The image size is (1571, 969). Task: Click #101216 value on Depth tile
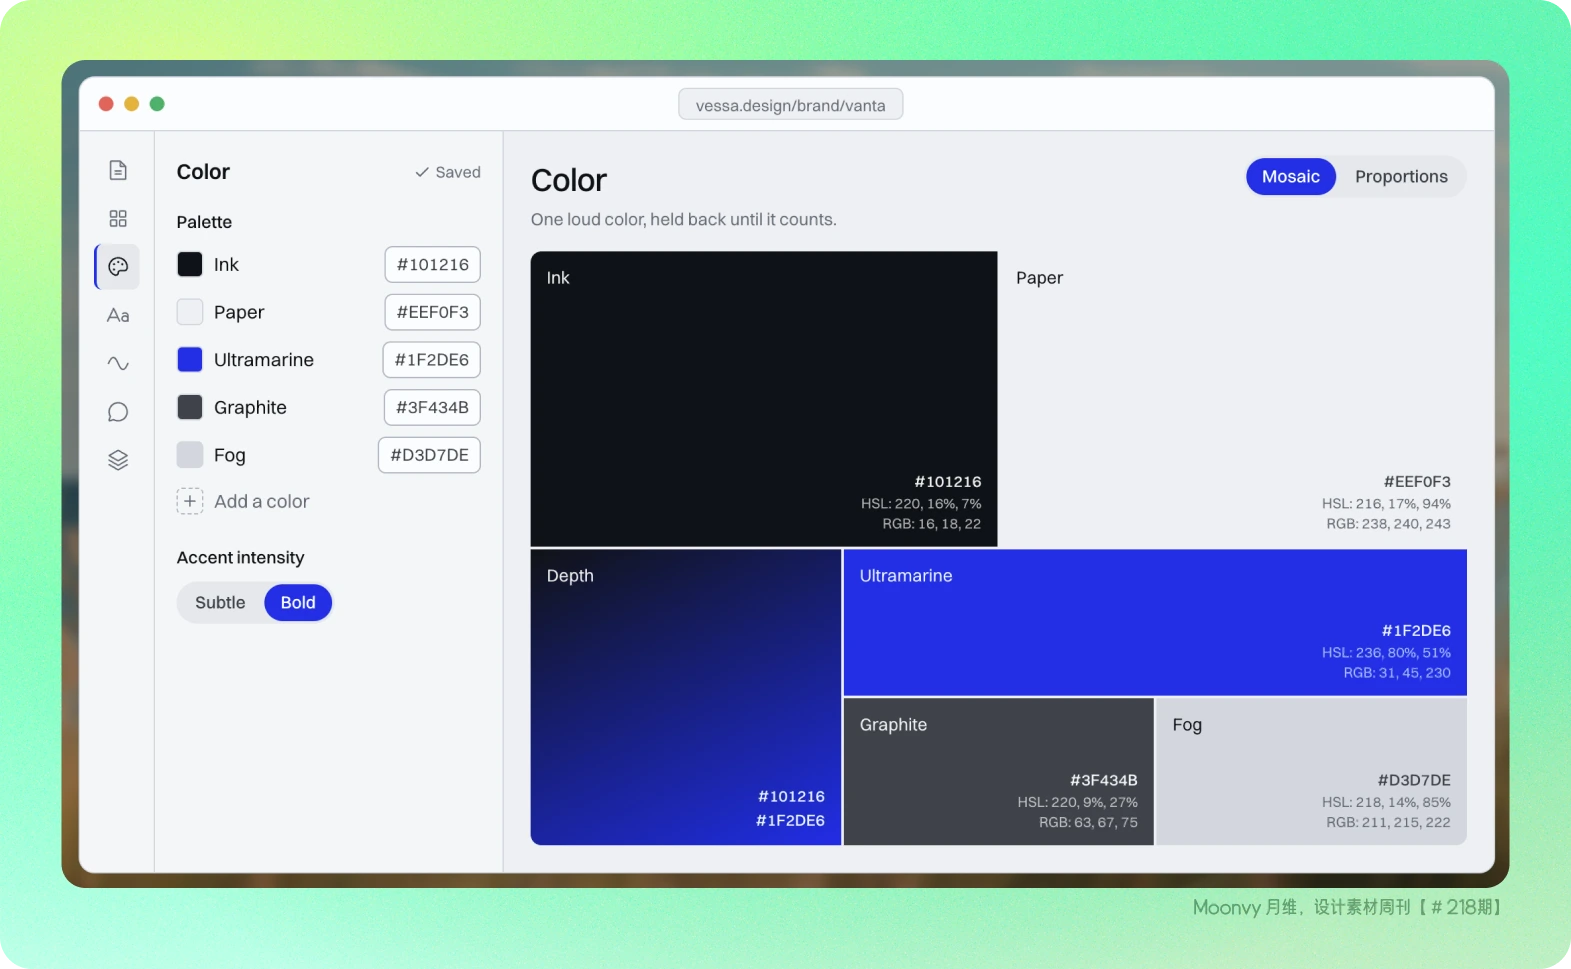791,796
